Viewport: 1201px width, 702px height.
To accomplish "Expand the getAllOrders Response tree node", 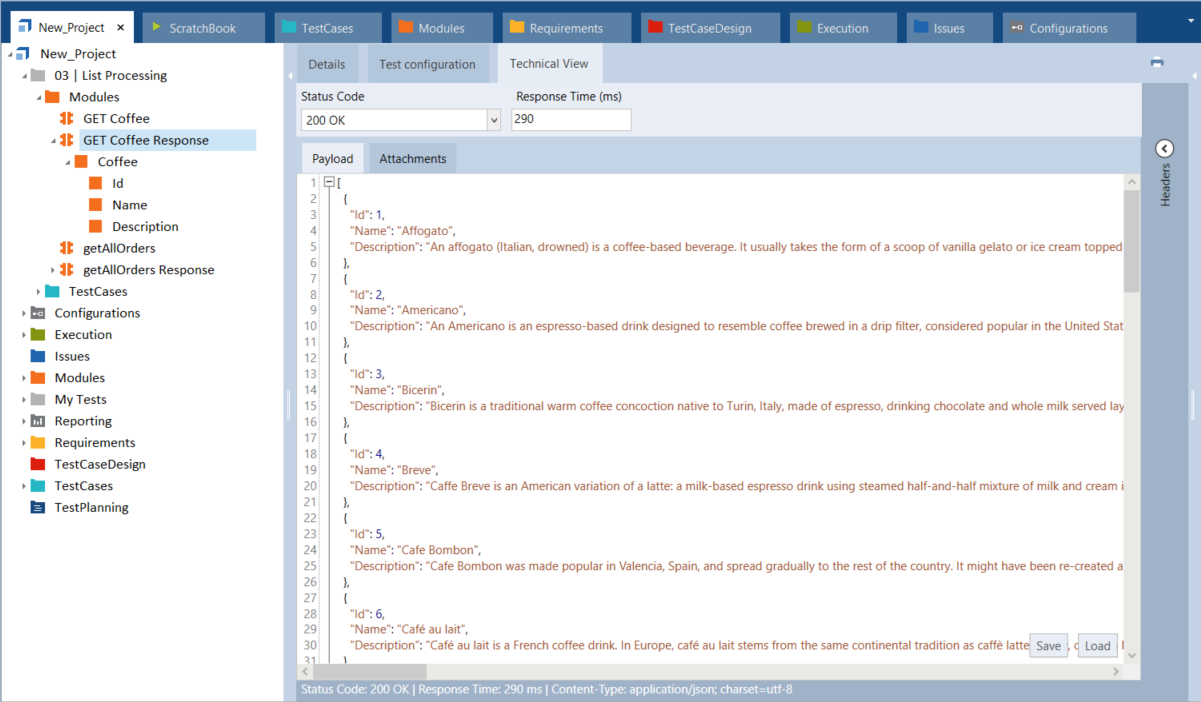I will click(53, 270).
